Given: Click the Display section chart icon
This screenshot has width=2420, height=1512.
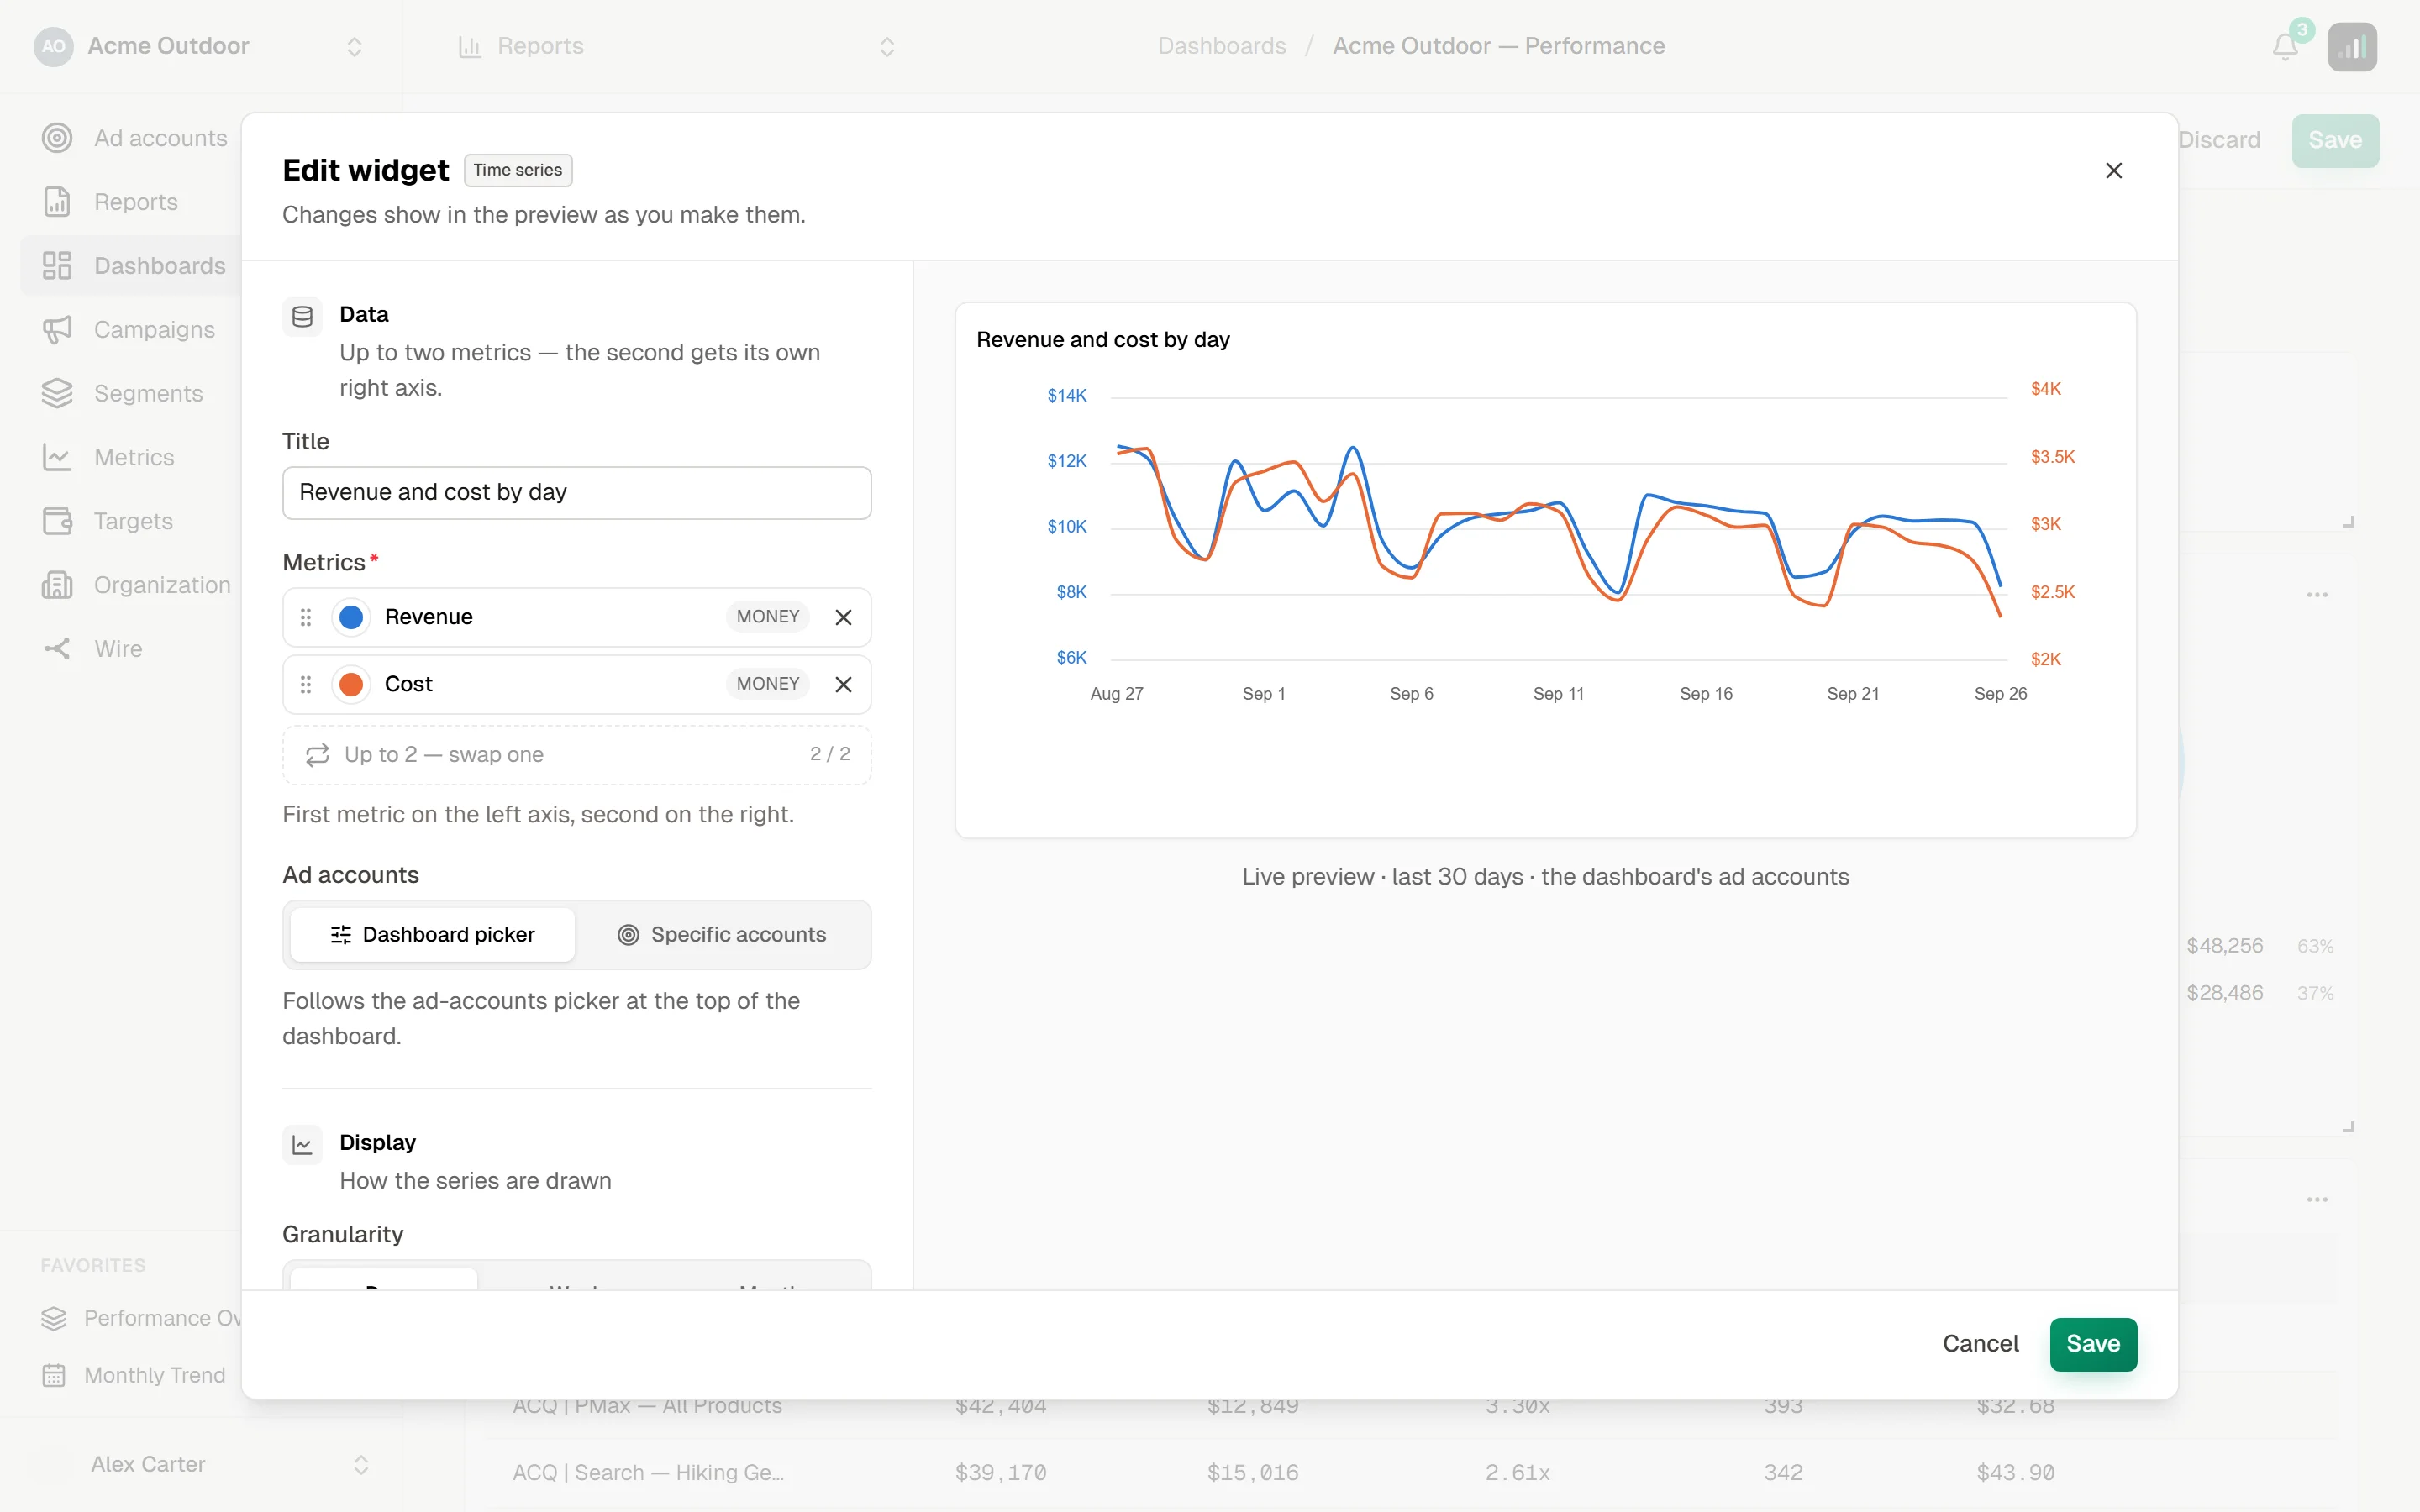Looking at the screenshot, I should [x=302, y=1145].
